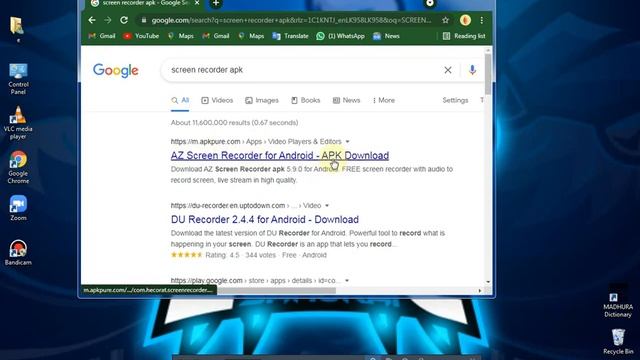Click the apkpure.com breadcrumb URL text

pyautogui.click(x=205, y=142)
